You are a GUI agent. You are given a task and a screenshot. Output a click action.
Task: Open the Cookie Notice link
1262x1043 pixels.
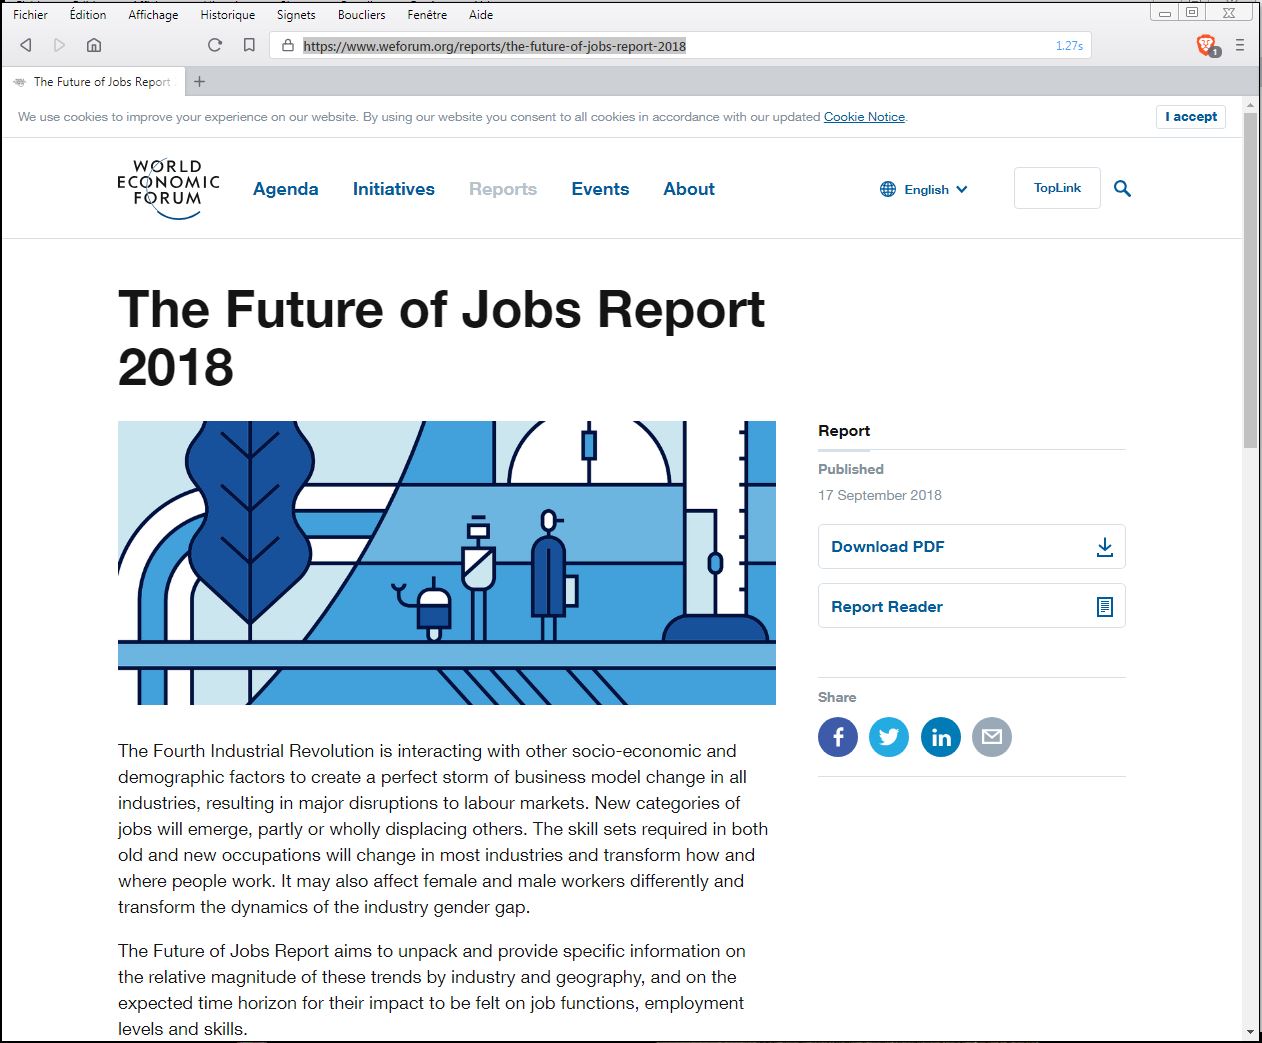(864, 117)
